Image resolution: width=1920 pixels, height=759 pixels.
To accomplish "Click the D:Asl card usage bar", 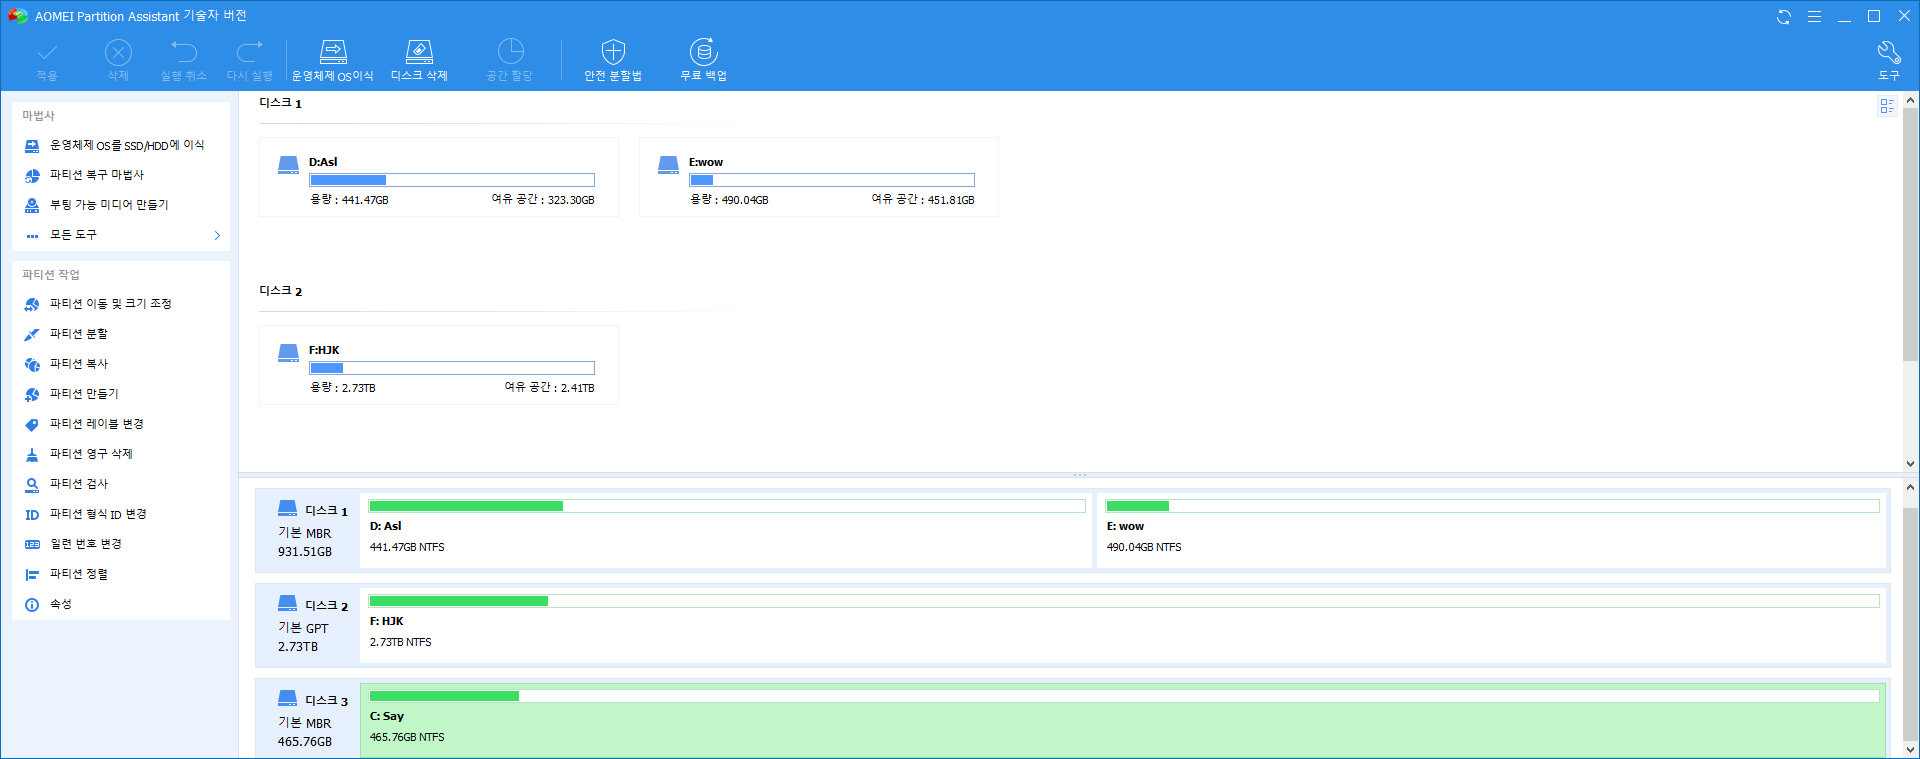I will coord(452,180).
